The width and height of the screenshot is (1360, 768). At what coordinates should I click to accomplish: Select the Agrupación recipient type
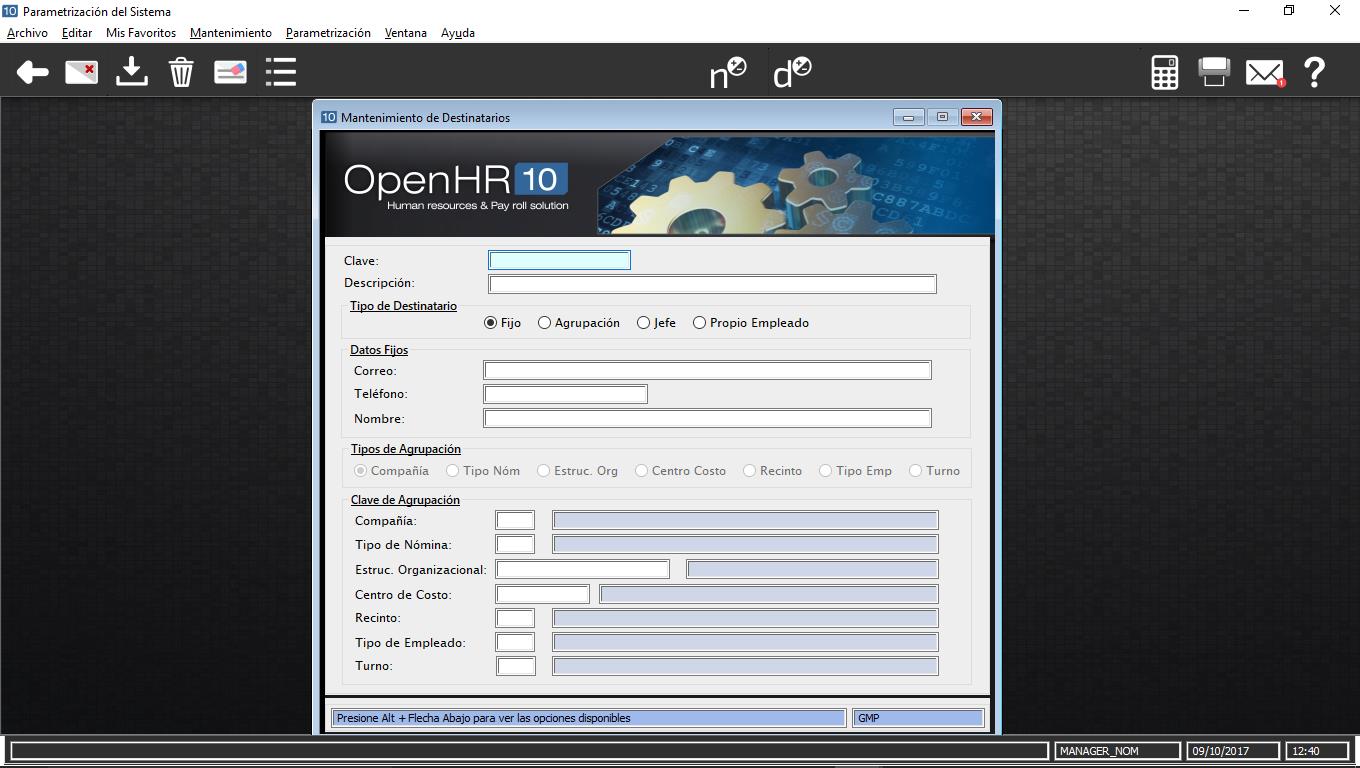pyautogui.click(x=545, y=323)
